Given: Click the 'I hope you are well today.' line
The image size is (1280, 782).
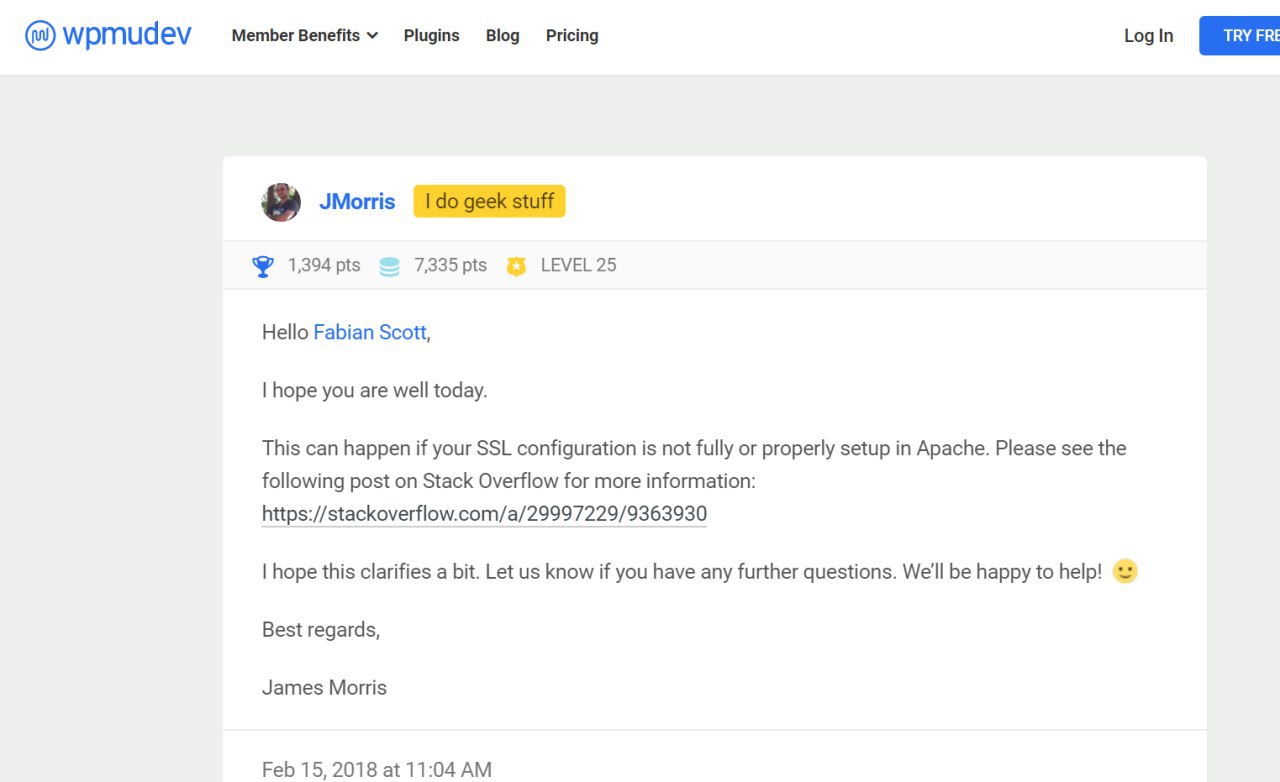Looking at the screenshot, I should pos(375,390).
